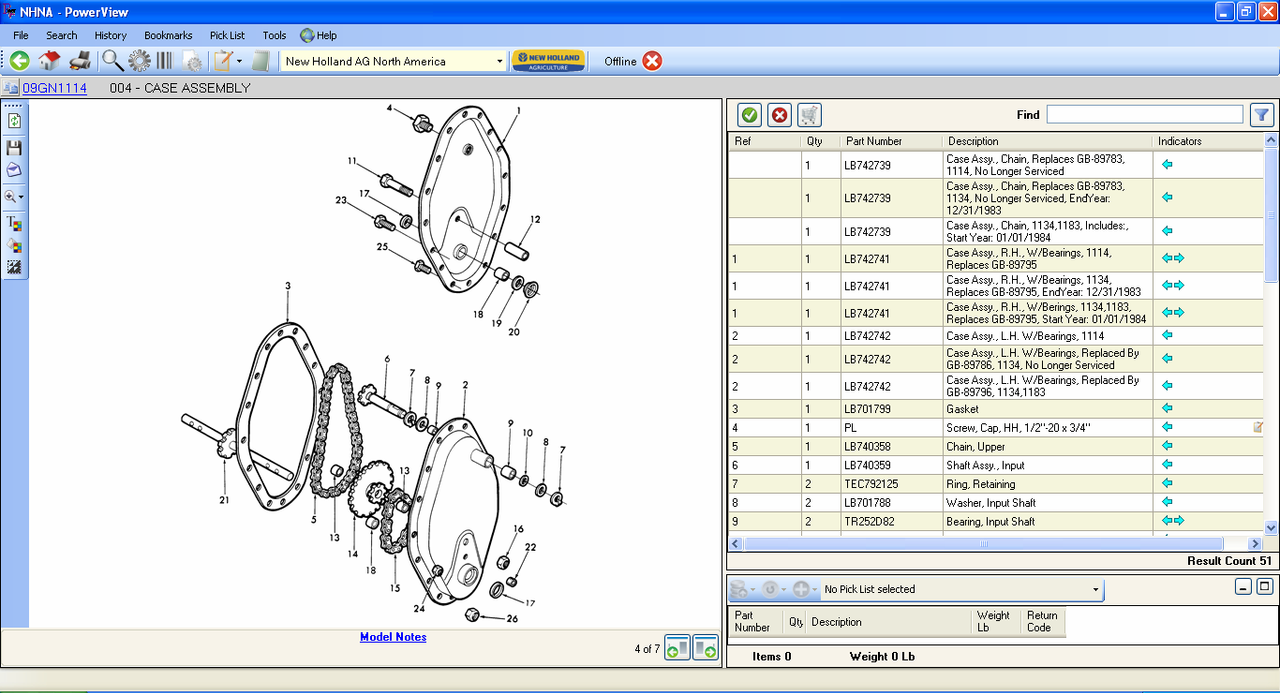The image size is (1280, 693).
Task: Maximize the pick list panel
Action: [1265, 587]
